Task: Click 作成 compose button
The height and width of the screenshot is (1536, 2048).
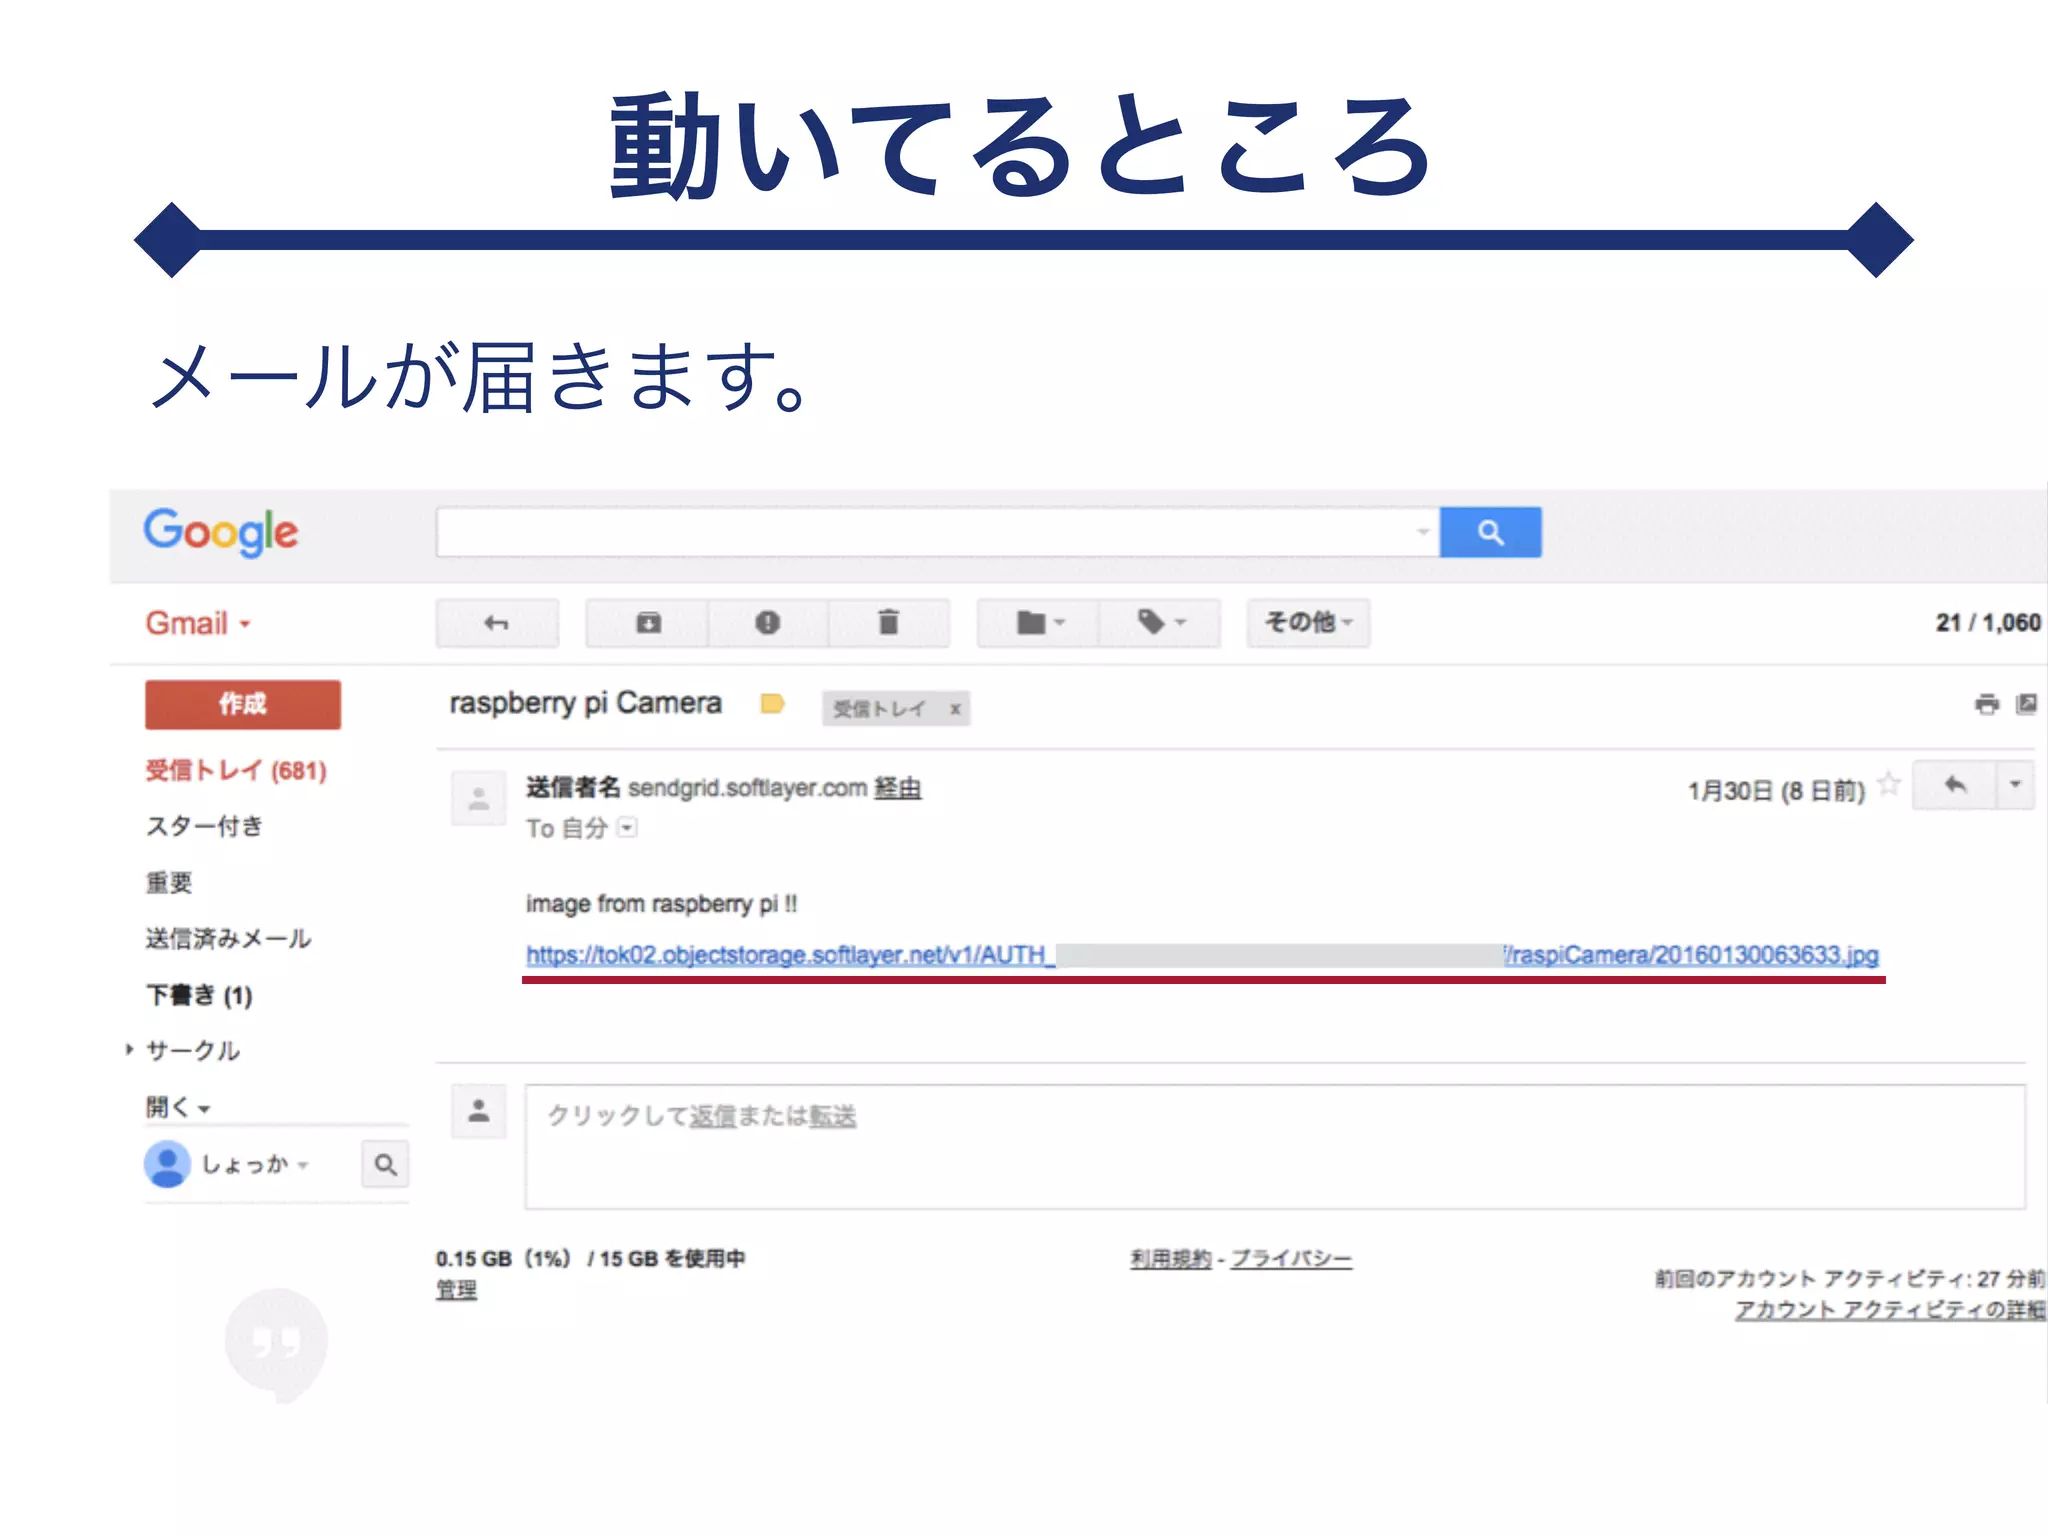Action: click(x=243, y=704)
